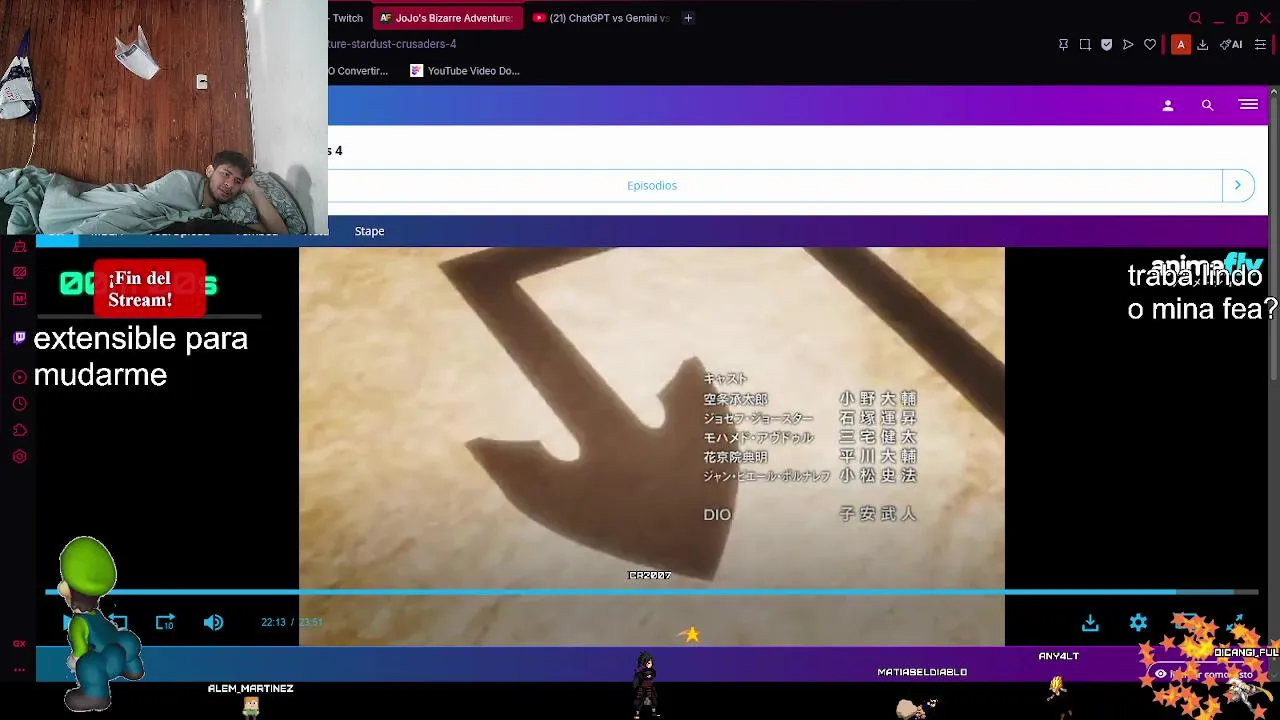Mute the video with speaker icon
1280x720 pixels.
click(213, 622)
